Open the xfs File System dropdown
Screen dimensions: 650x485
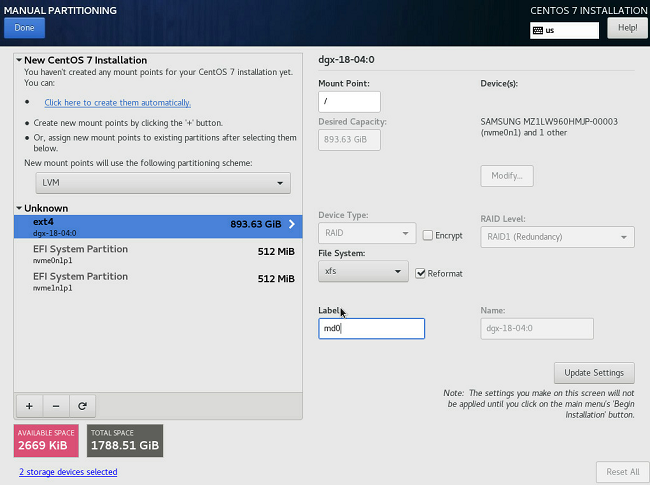(363, 272)
